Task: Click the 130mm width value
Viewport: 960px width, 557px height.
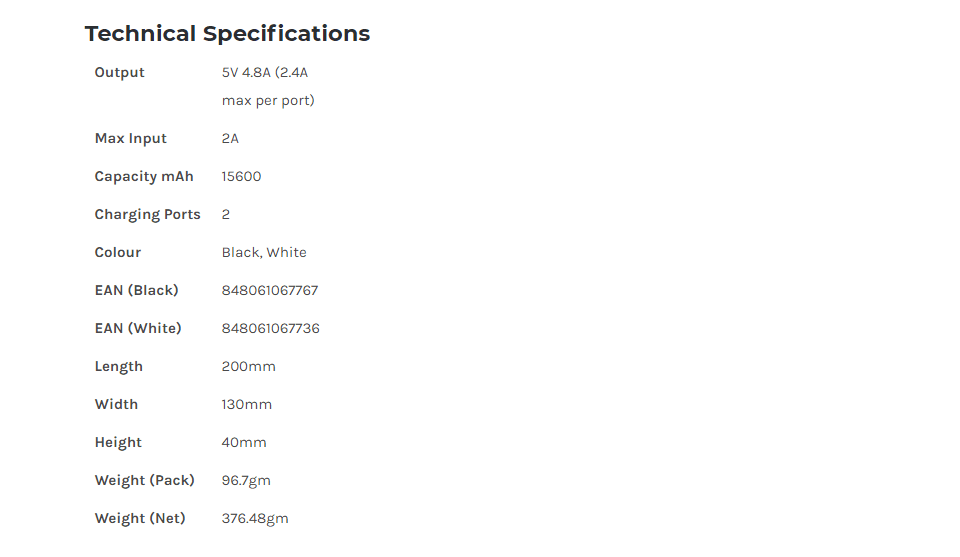Action: click(247, 404)
